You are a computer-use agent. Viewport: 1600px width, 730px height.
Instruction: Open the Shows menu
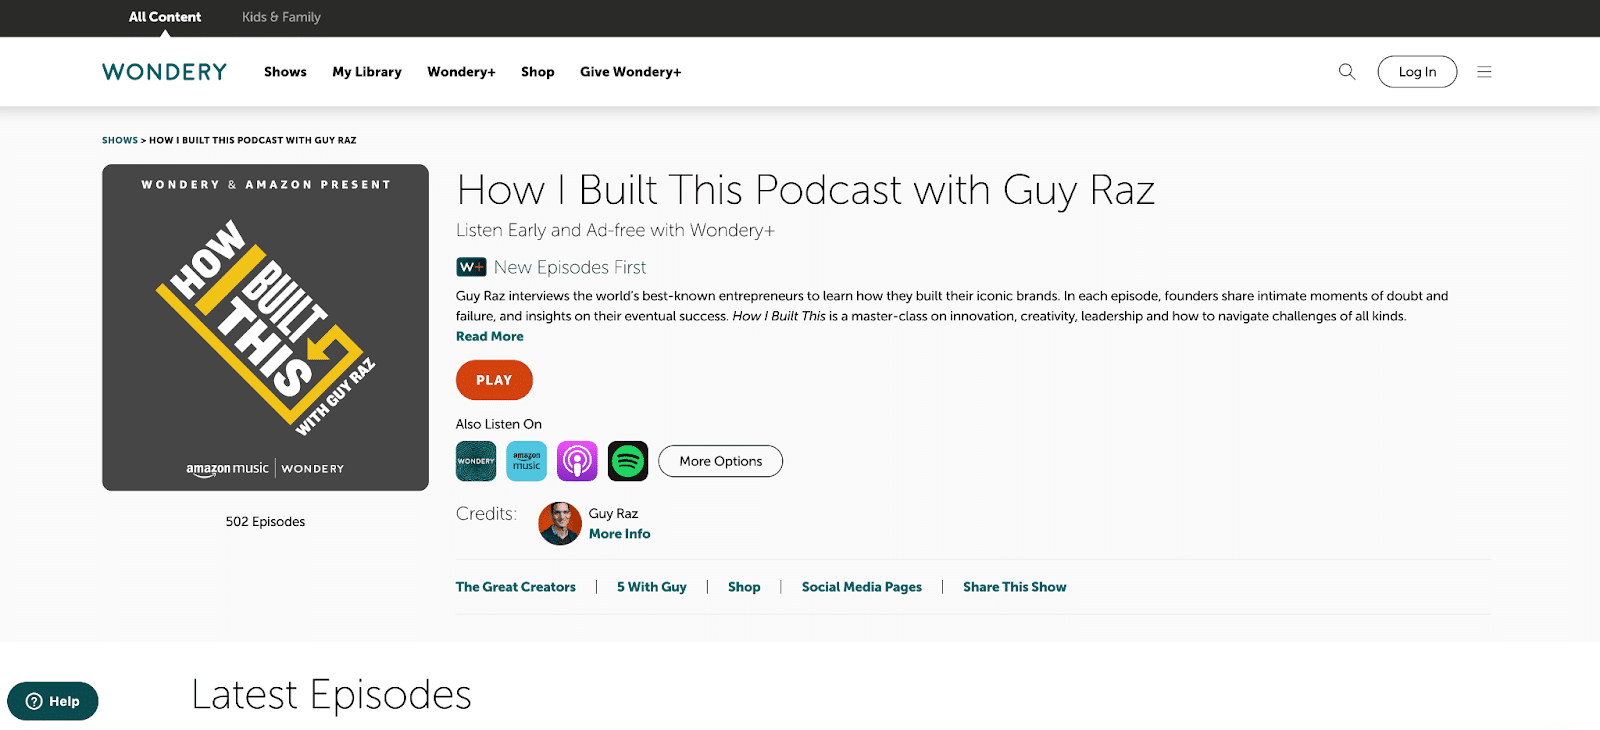pyautogui.click(x=285, y=72)
